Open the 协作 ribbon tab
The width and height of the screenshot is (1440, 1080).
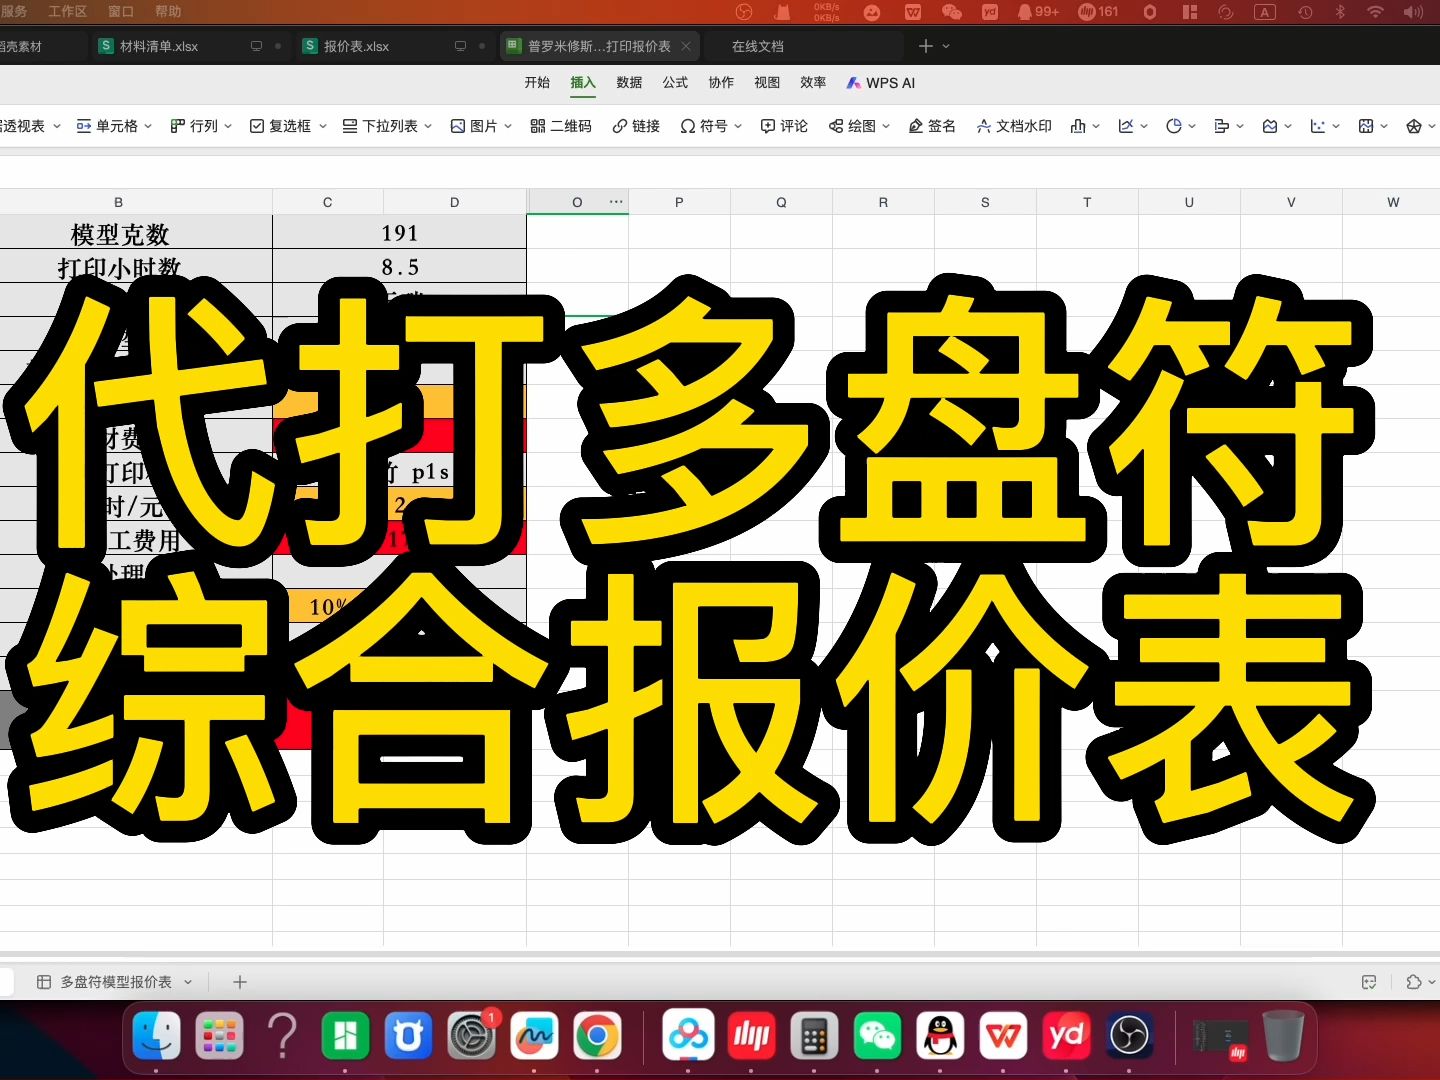(721, 83)
